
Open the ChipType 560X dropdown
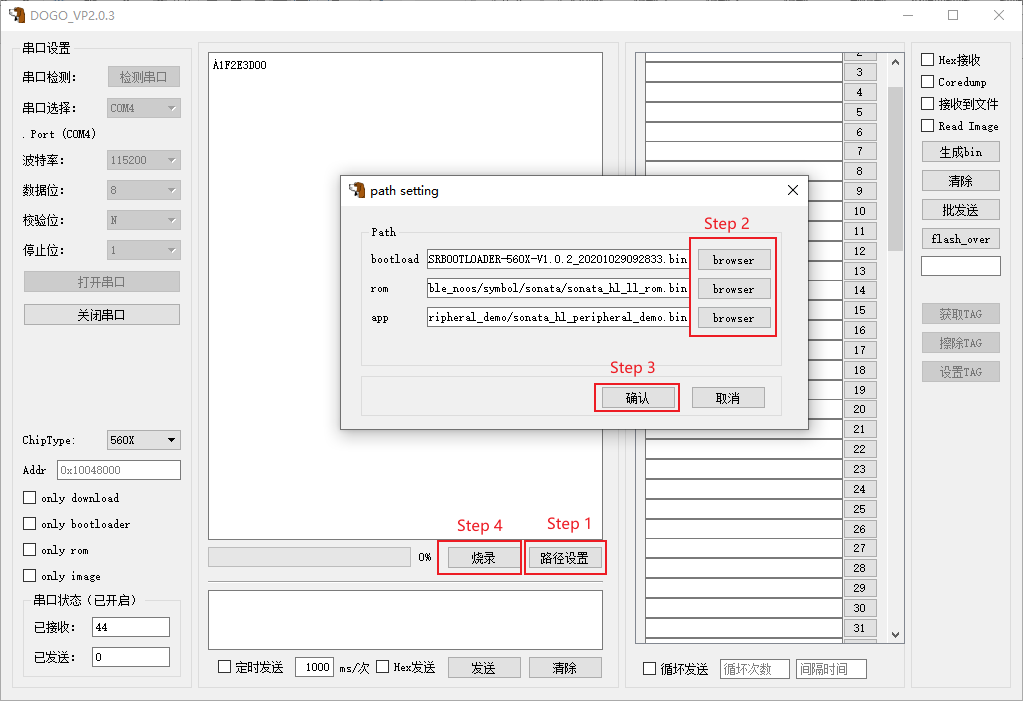click(144, 440)
